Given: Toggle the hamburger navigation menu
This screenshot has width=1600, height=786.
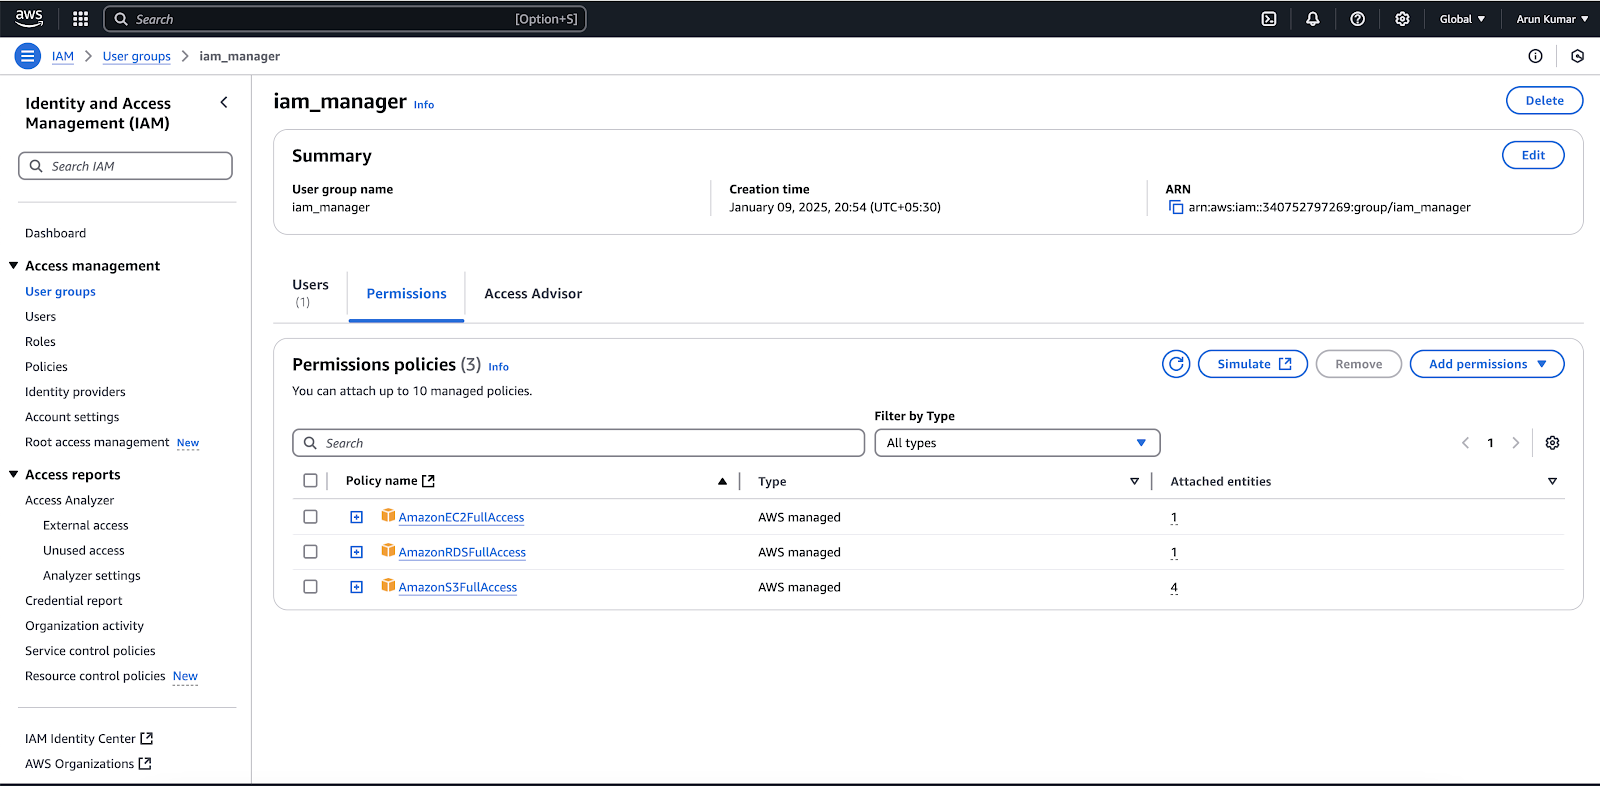Looking at the screenshot, I should (28, 56).
